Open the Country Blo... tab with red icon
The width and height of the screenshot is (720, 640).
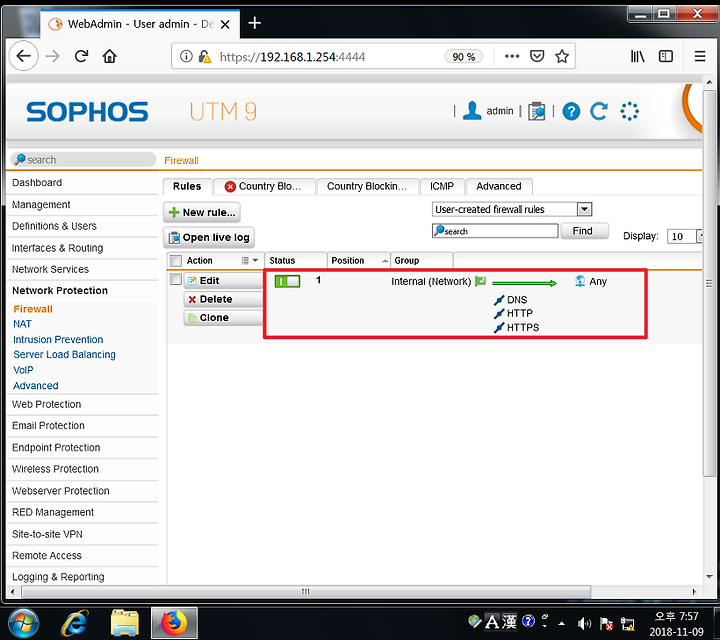pyautogui.click(x=264, y=186)
